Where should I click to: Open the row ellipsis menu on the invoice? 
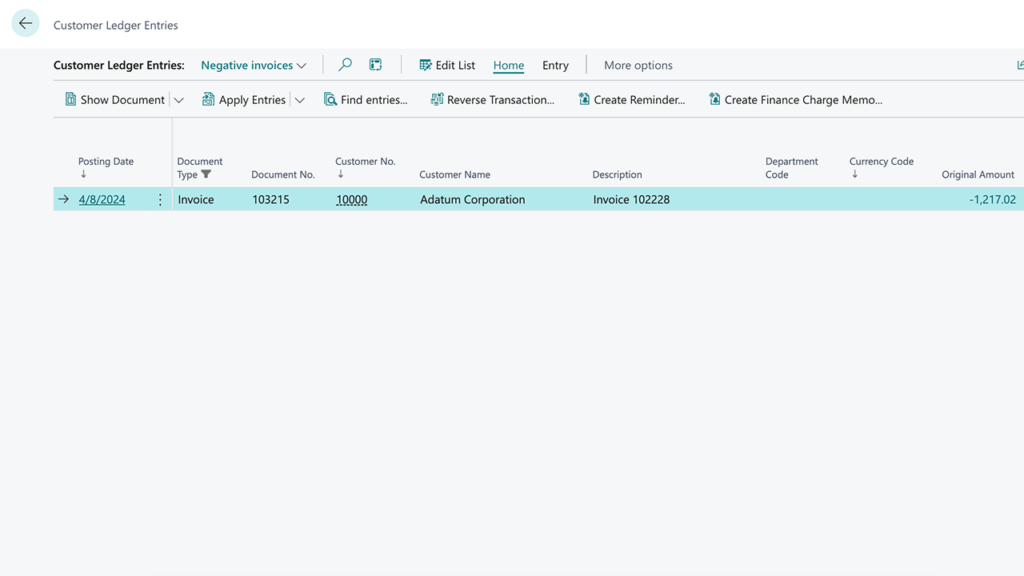pos(159,199)
